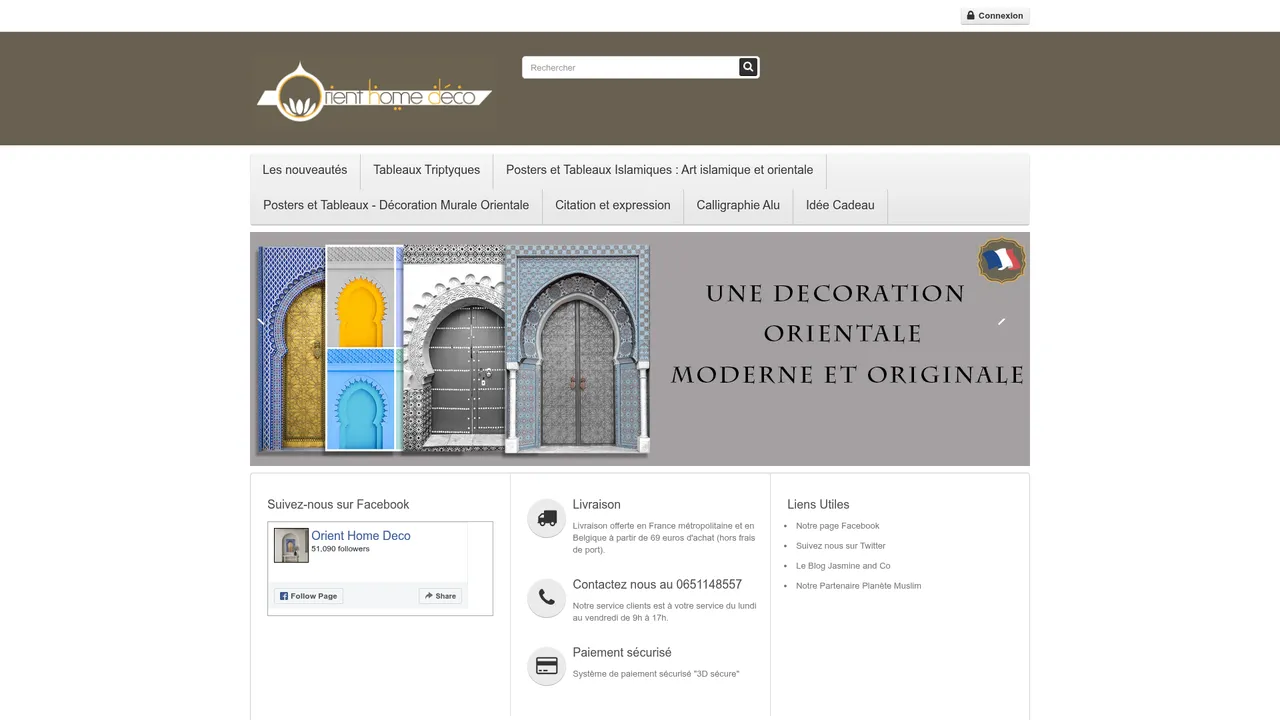Open Décoration Murale Orientale menu

pyautogui.click(x=396, y=205)
